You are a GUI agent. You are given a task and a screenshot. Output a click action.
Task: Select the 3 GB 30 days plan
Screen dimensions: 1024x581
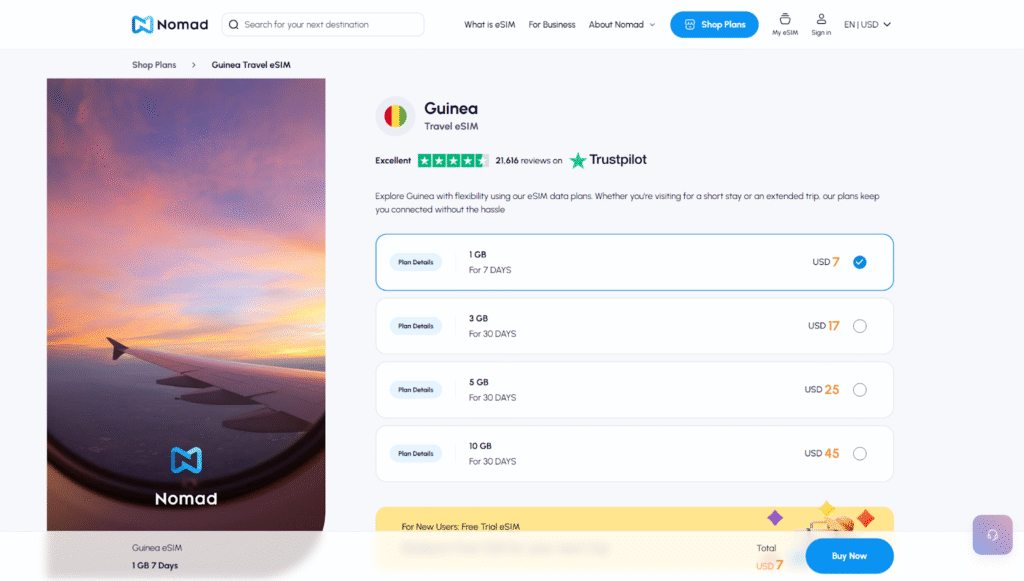tap(859, 326)
